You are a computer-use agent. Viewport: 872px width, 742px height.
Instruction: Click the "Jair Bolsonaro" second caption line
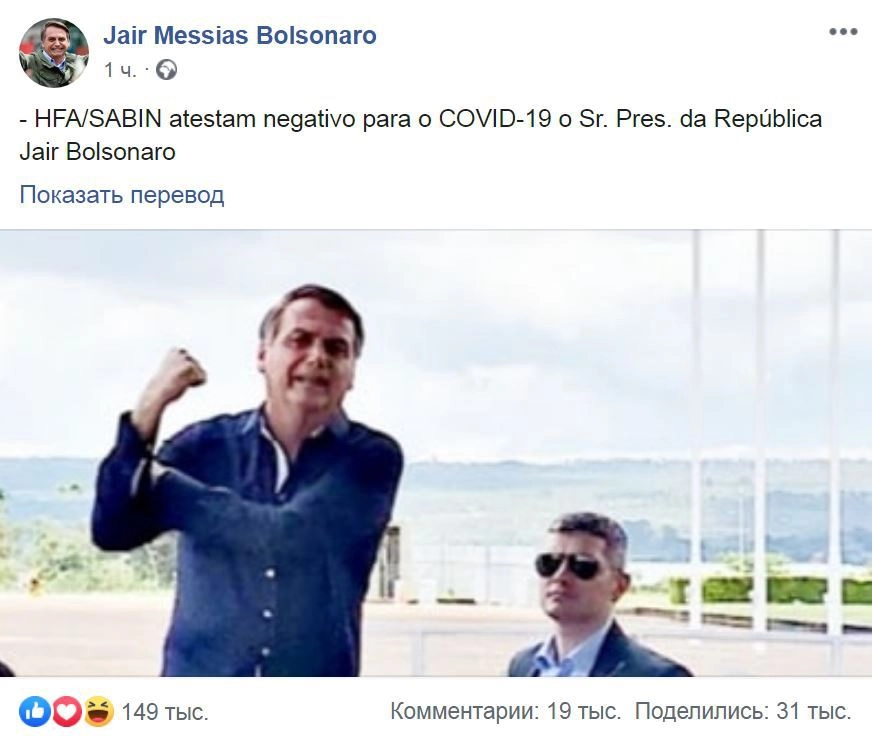click(x=97, y=152)
